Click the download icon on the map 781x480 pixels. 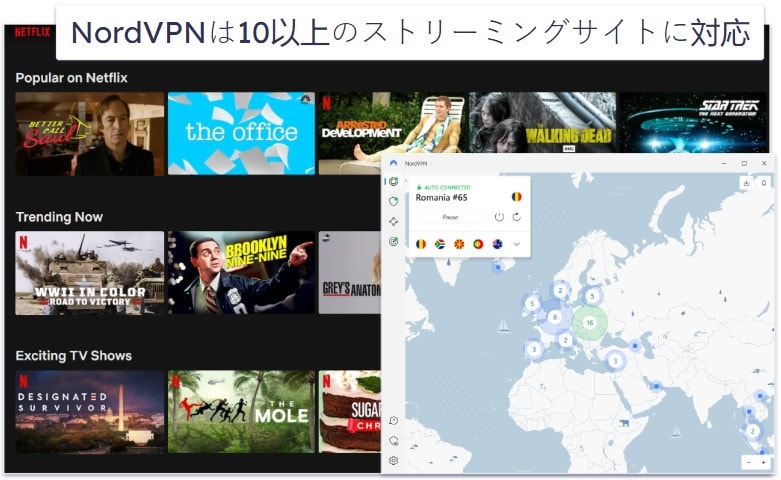[746, 183]
